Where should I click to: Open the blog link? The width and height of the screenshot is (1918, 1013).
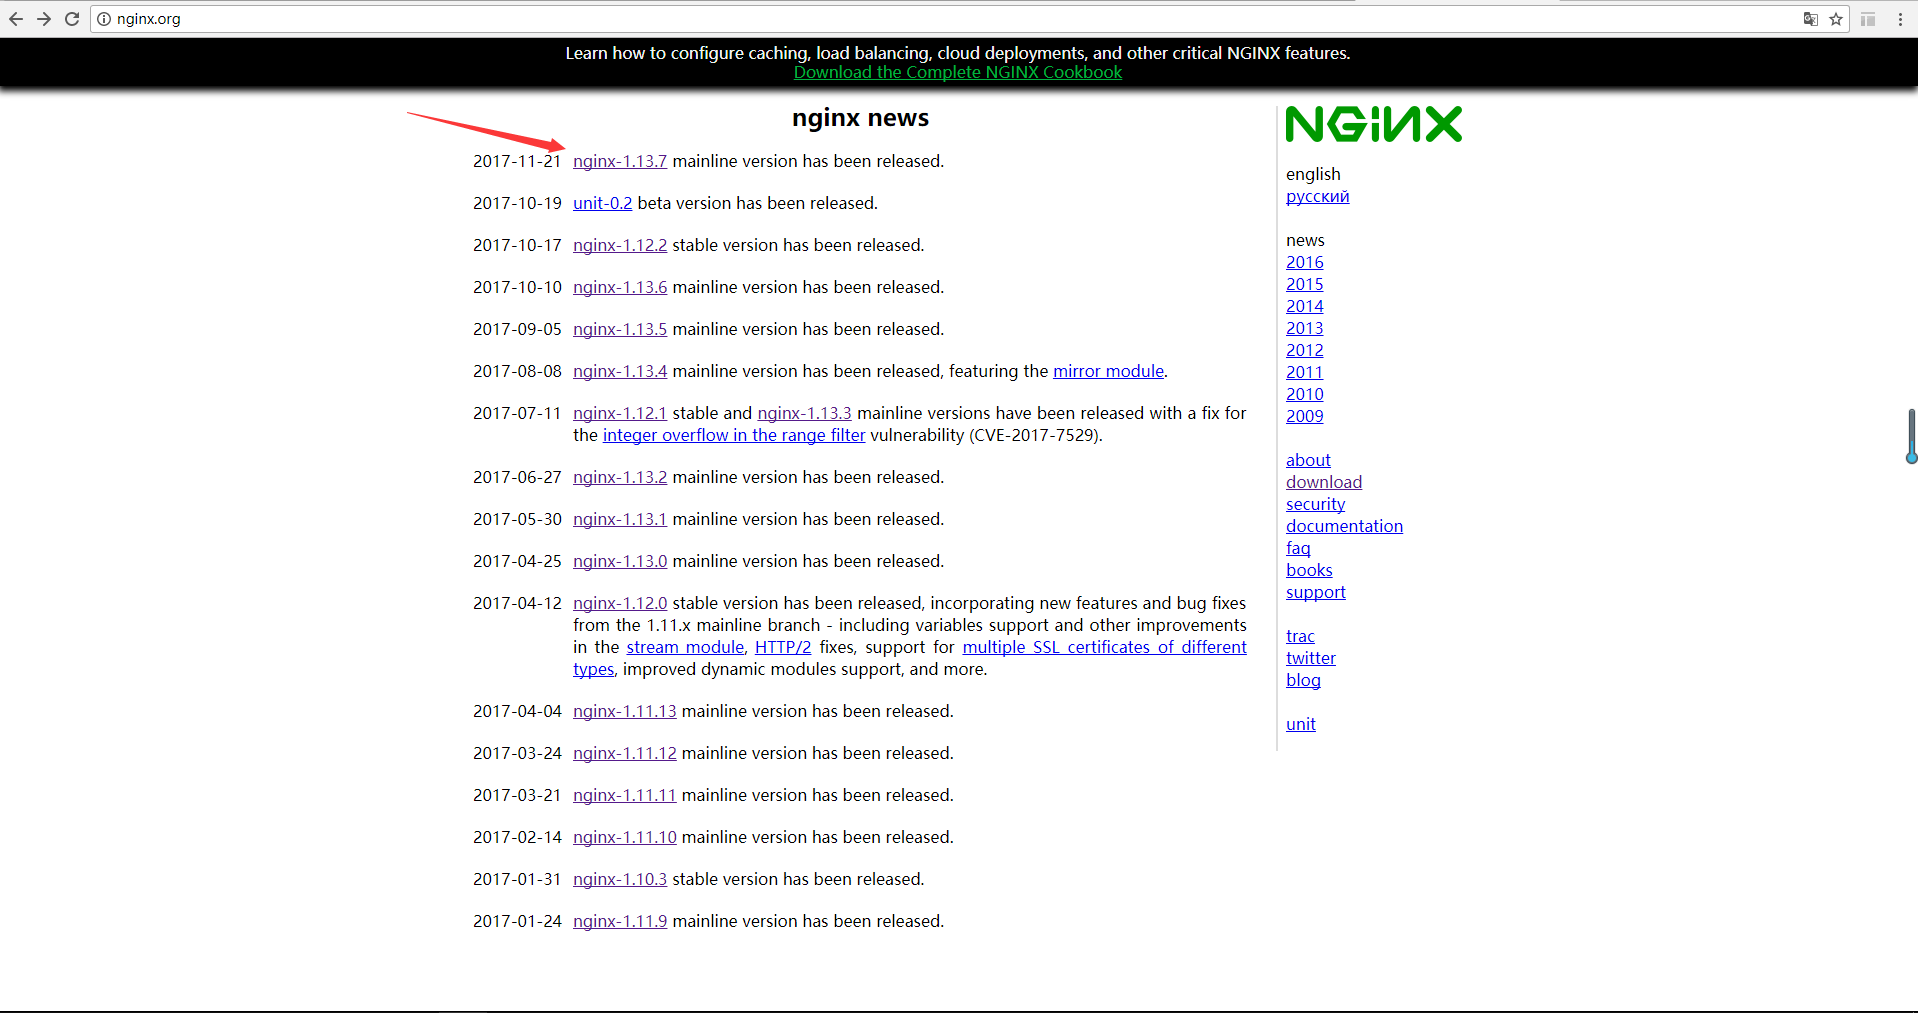click(x=1303, y=680)
